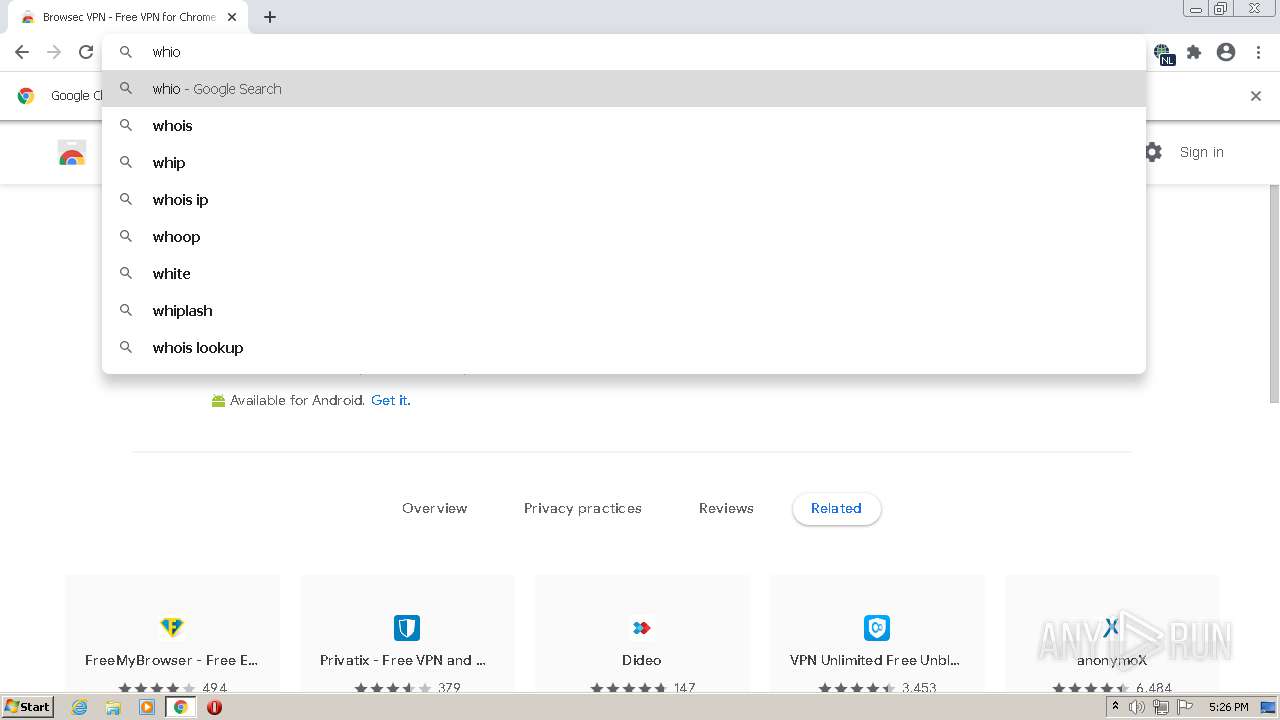Screen dimensions: 1280x720
Task: Click the search icon in address bar
Action: pos(126,52)
